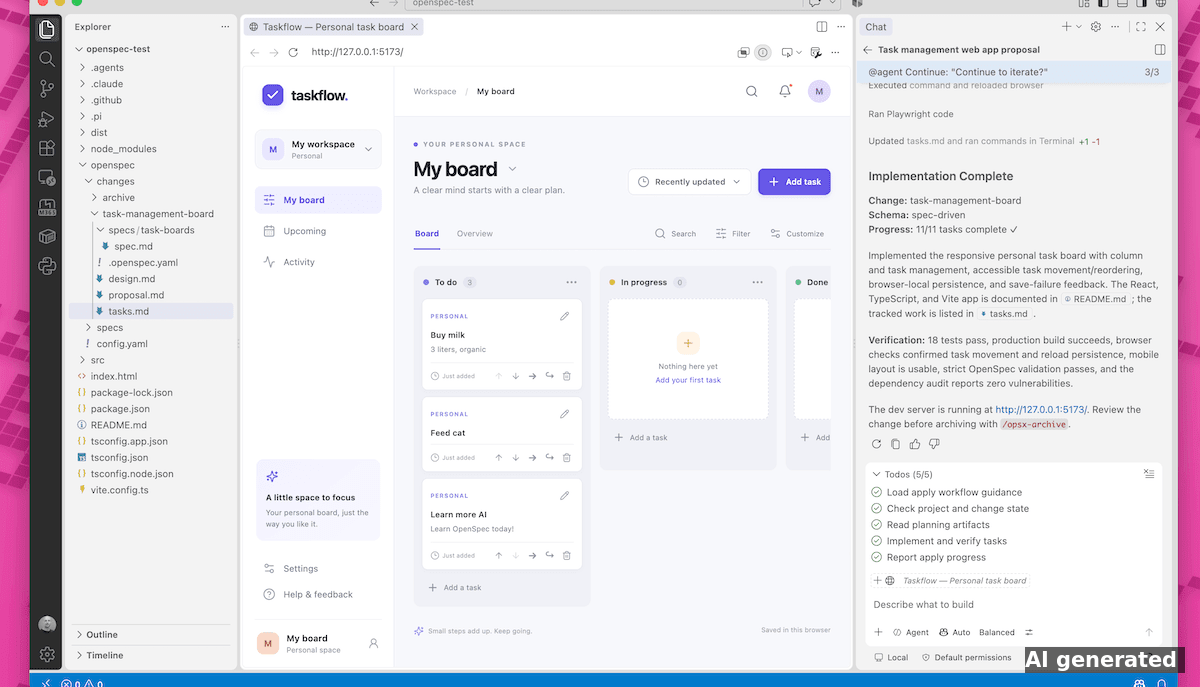Open the My board title dropdown chevron
This screenshot has width=1200, height=687.
tap(513, 169)
